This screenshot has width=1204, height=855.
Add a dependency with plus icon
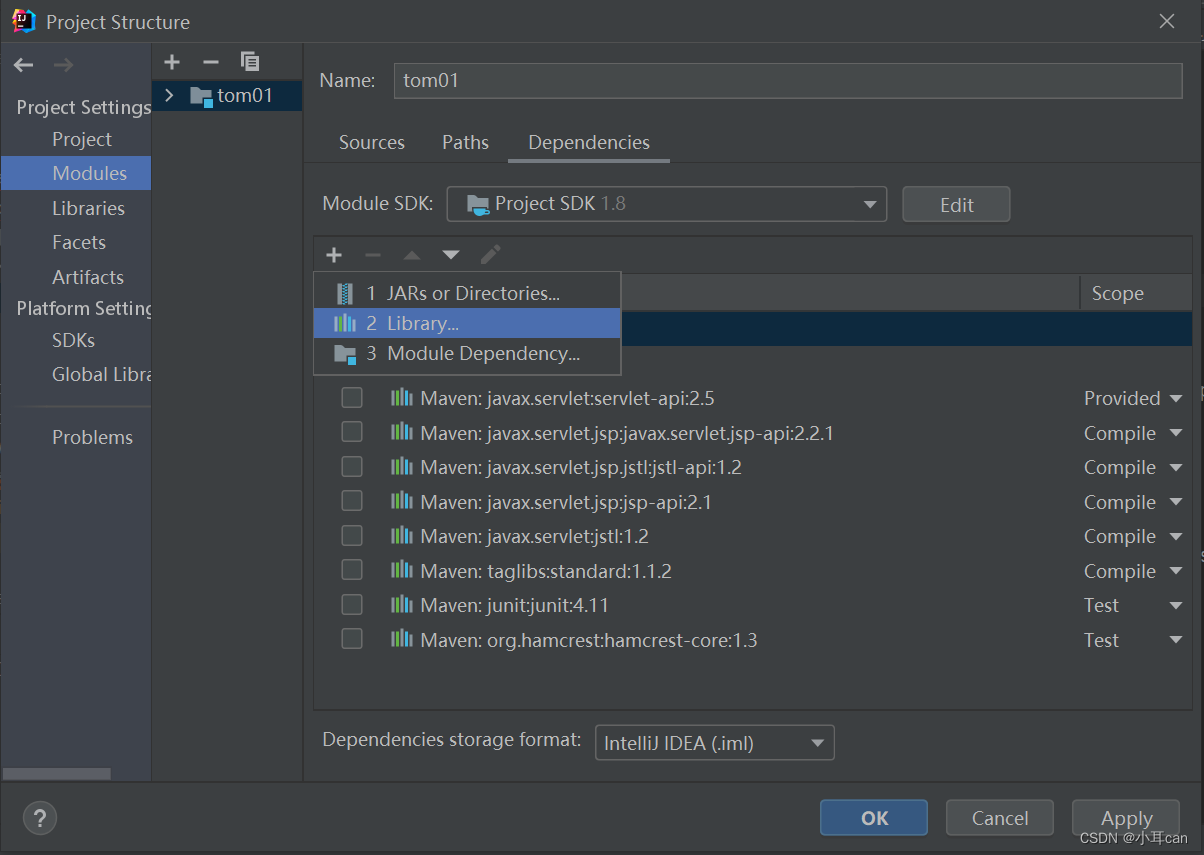click(x=334, y=255)
